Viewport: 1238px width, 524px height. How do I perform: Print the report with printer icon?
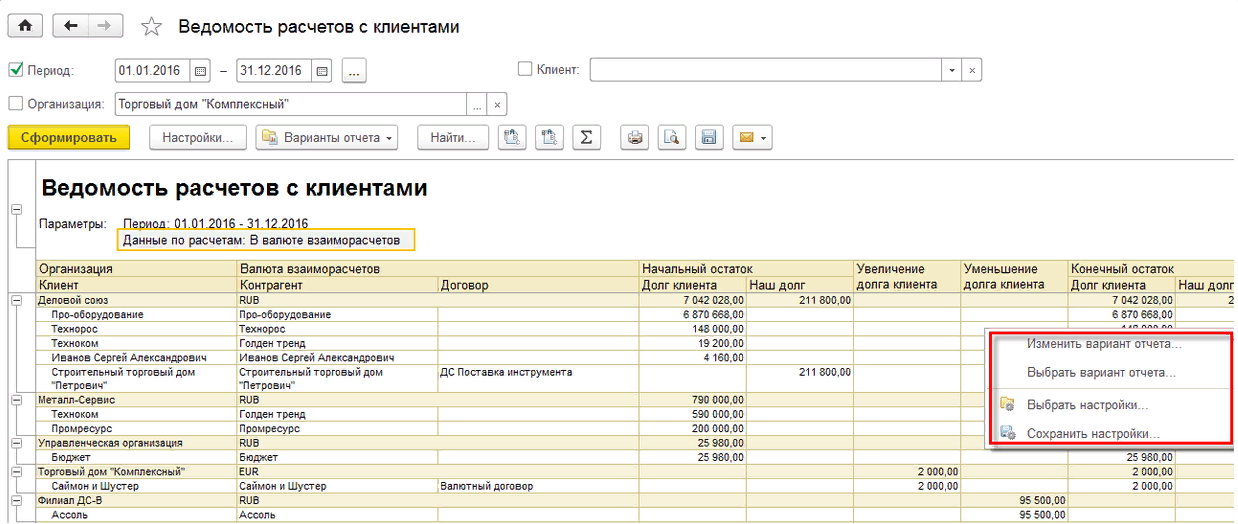634,138
